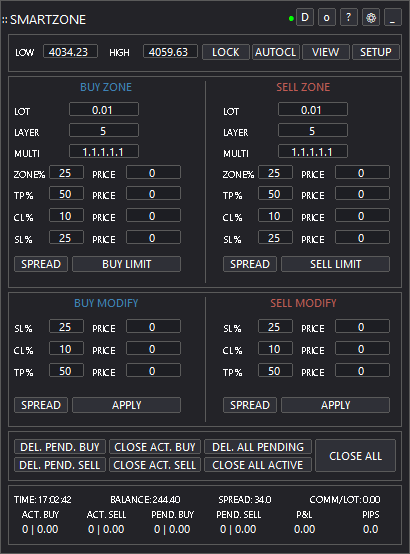Click Buy Zone TP% price field
The image size is (410, 554).
point(153,194)
